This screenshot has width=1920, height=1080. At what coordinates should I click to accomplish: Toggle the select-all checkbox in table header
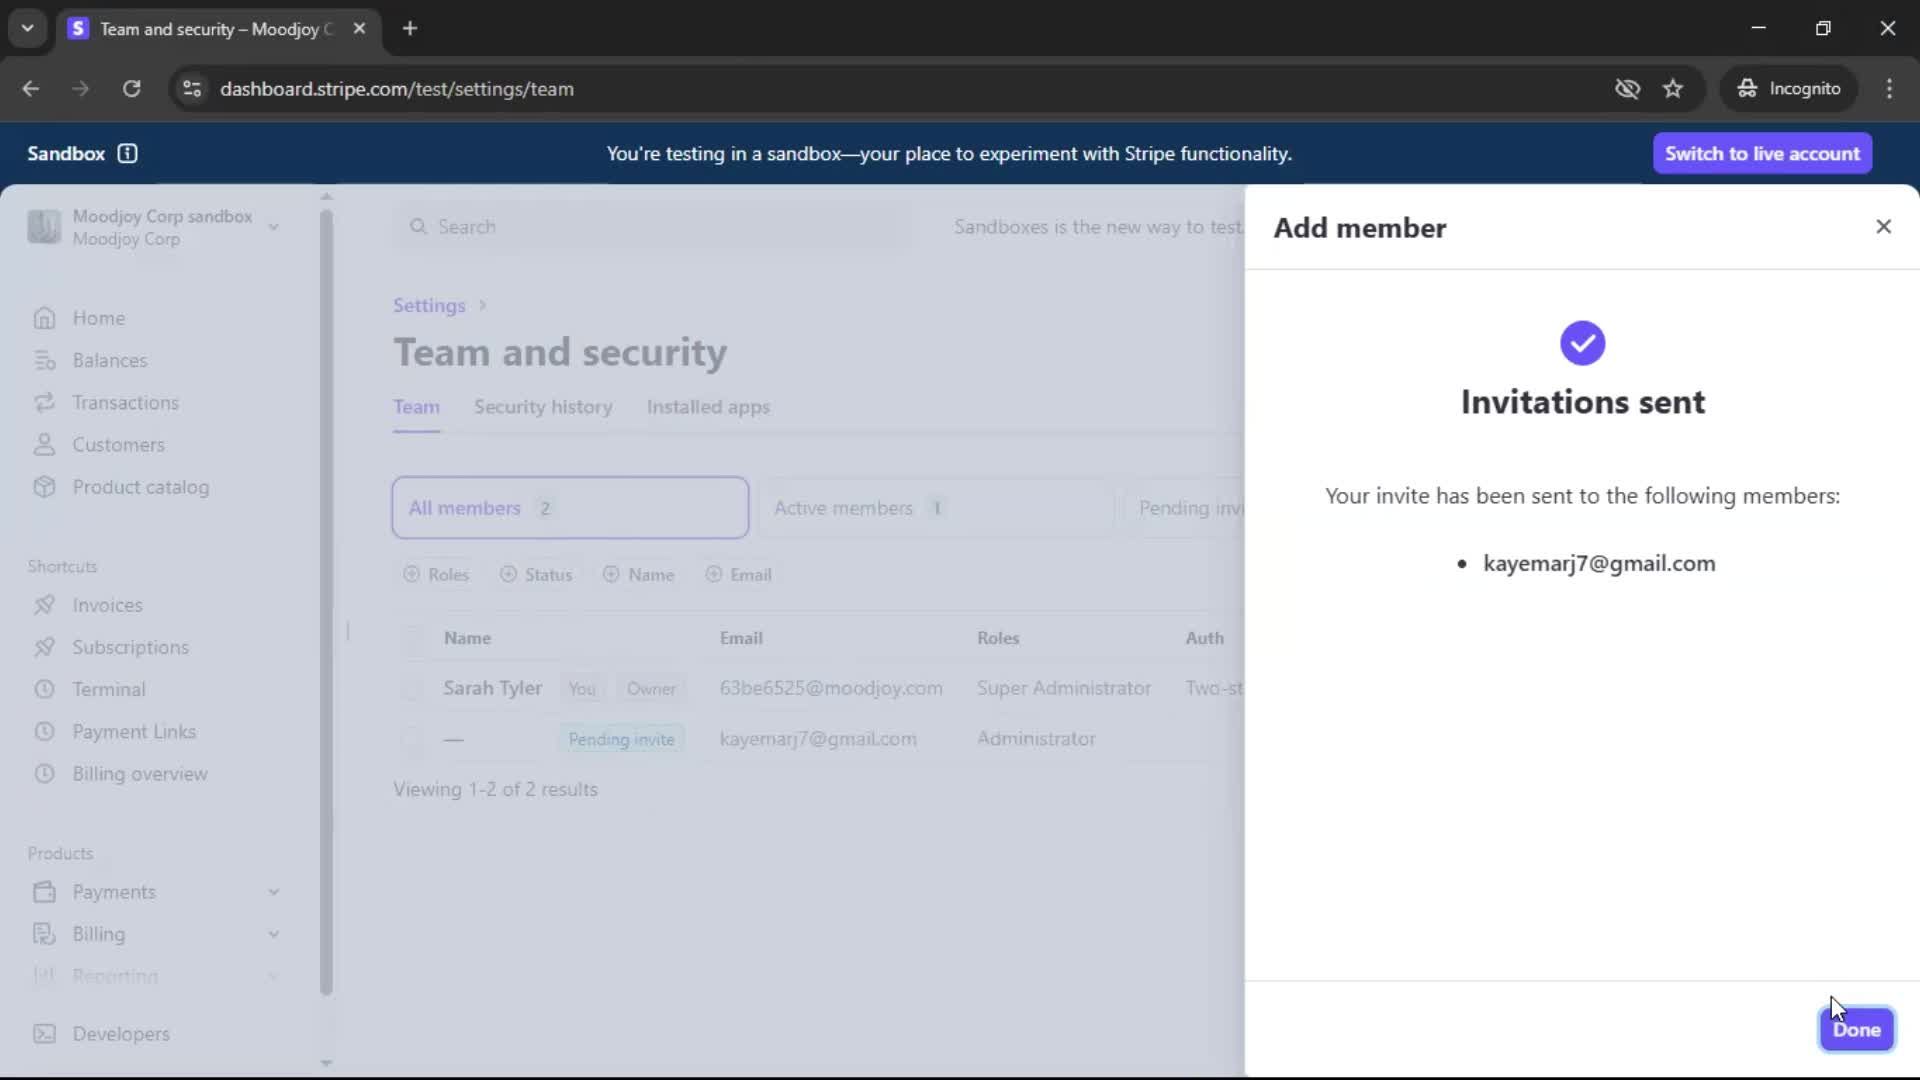click(x=412, y=638)
